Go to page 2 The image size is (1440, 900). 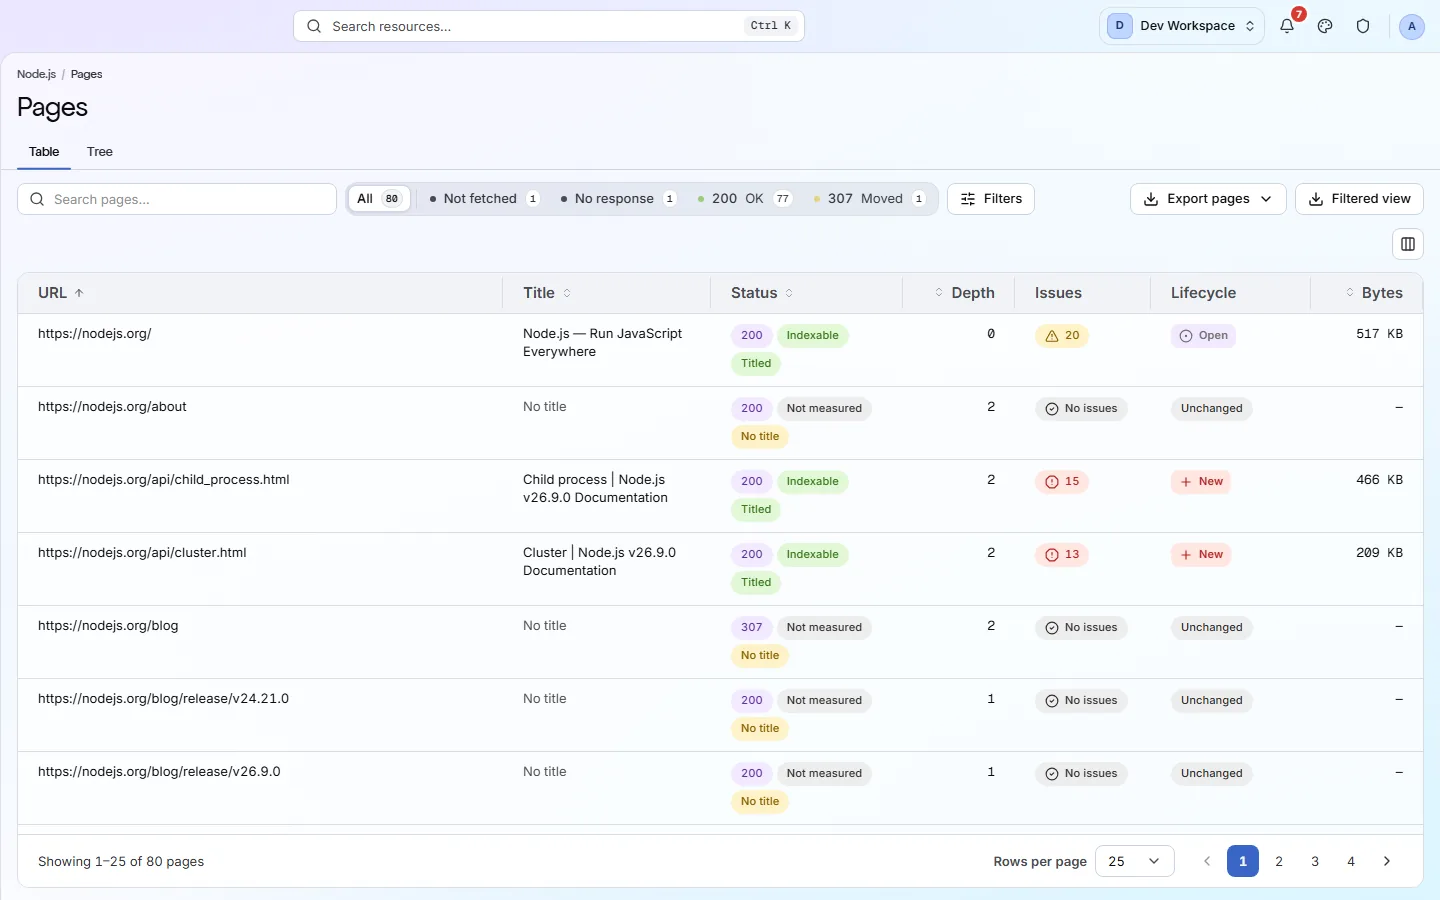(1279, 861)
